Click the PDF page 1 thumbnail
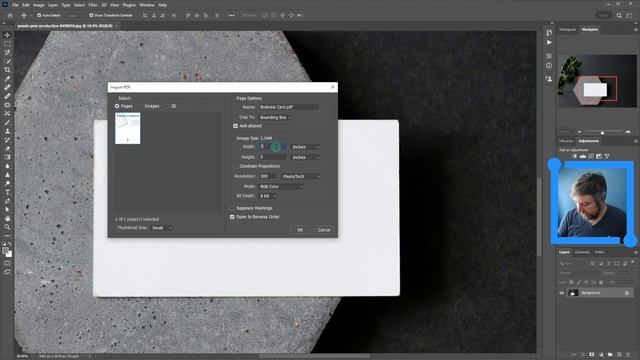Image resolution: width=640 pixels, height=360 pixels. tap(127, 128)
